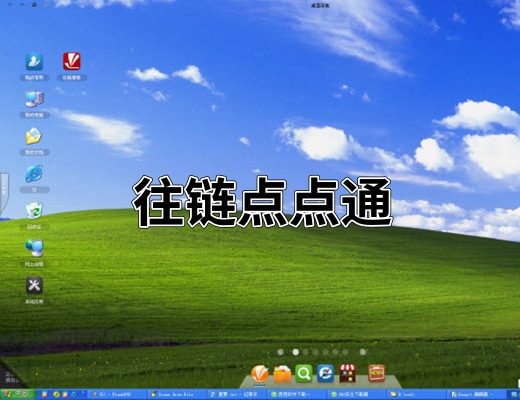The image size is (520, 400).
Task: Click the brown news board dock icon
Action: pyautogui.click(x=377, y=374)
